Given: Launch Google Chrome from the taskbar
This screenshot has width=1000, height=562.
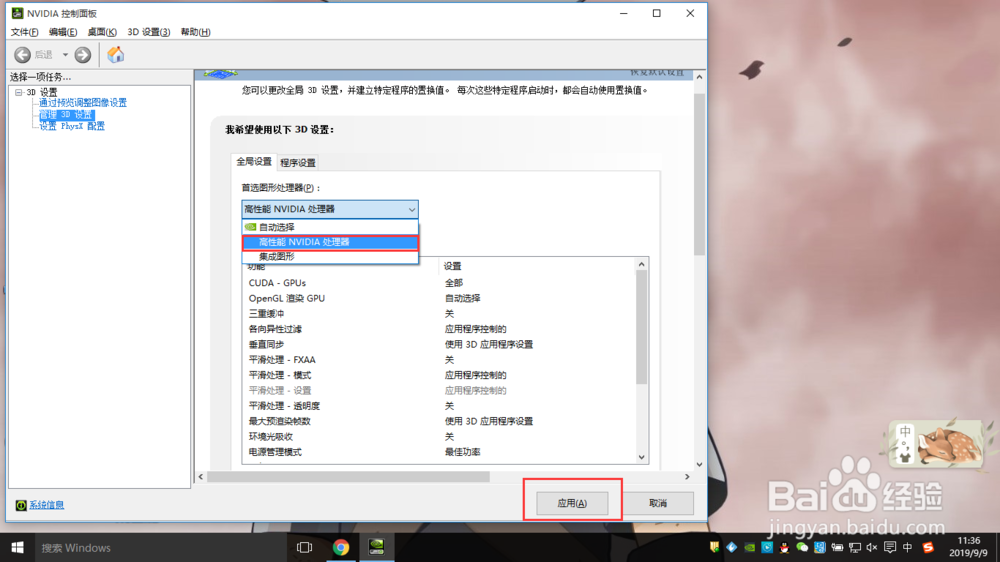Looking at the screenshot, I should [341, 547].
